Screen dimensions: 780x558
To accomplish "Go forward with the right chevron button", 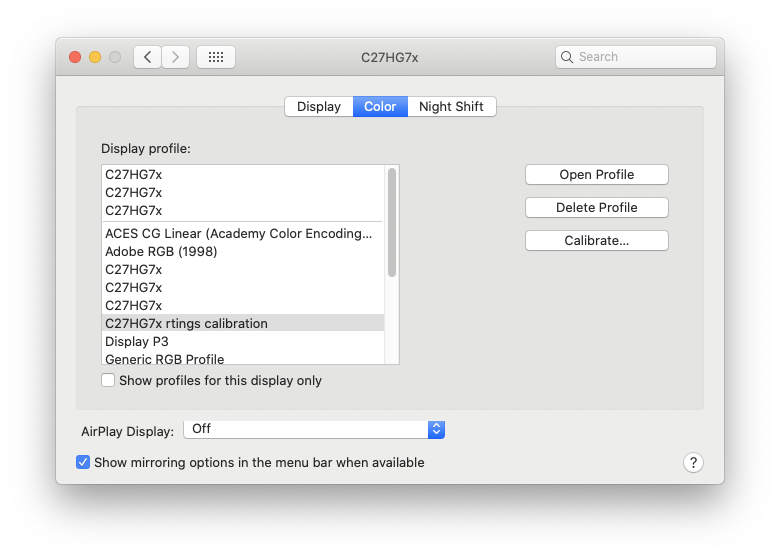I will tap(175, 57).
